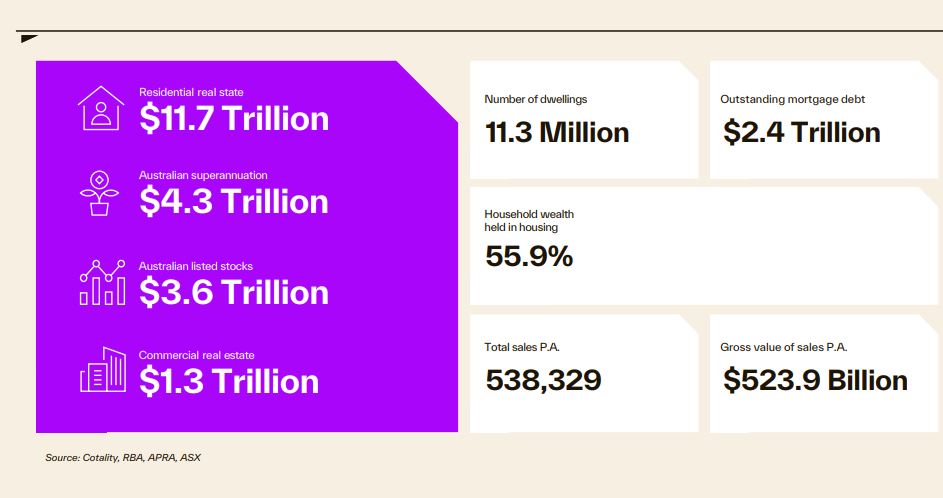Select the $1.3 Trillion commercial figure
The height and width of the screenshot is (498, 943).
[x=229, y=381]
